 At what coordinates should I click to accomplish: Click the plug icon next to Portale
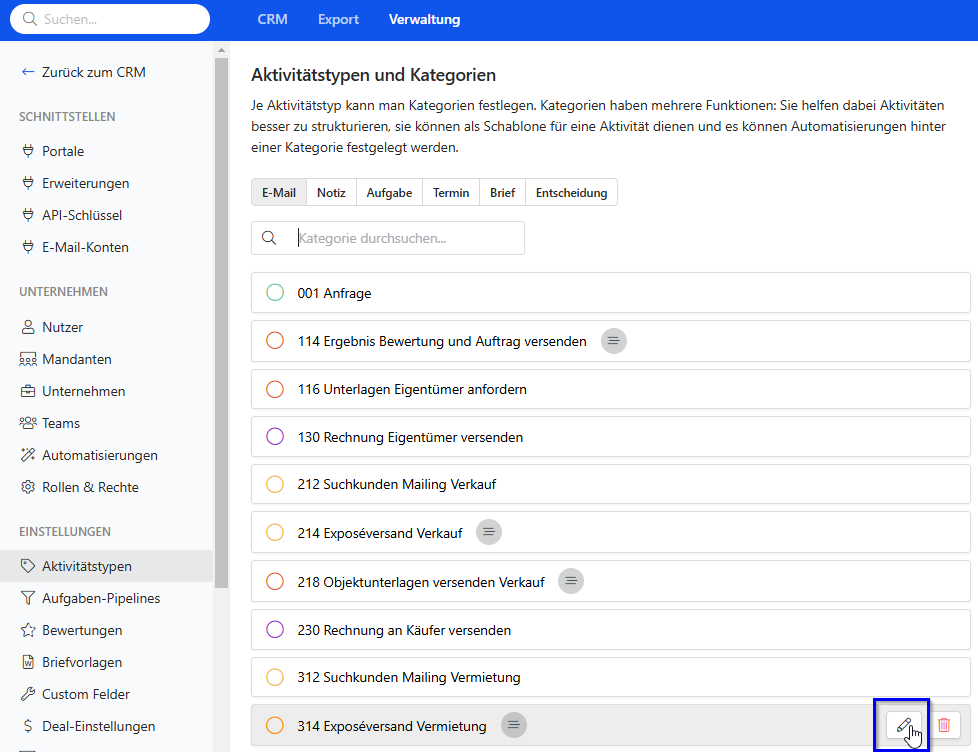pyautogui.click(x=27, y=151)
